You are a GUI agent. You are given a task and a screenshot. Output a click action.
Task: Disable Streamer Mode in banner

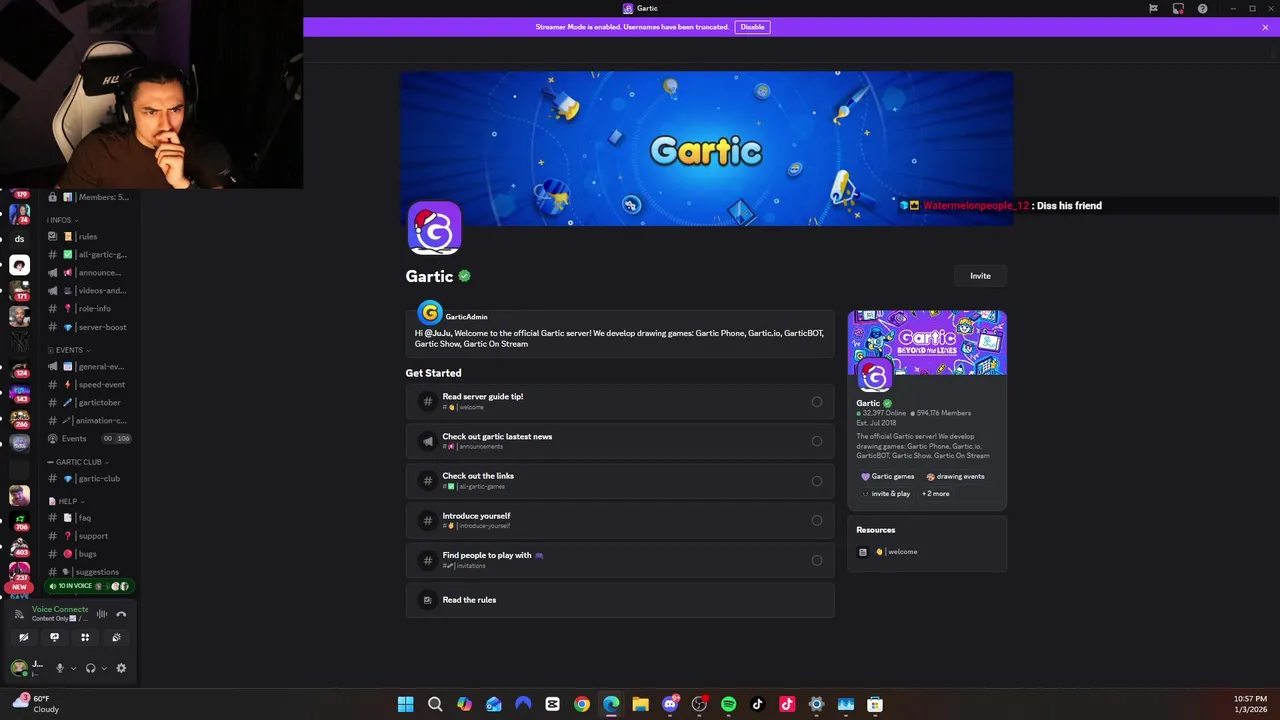(x=752, y=27)
